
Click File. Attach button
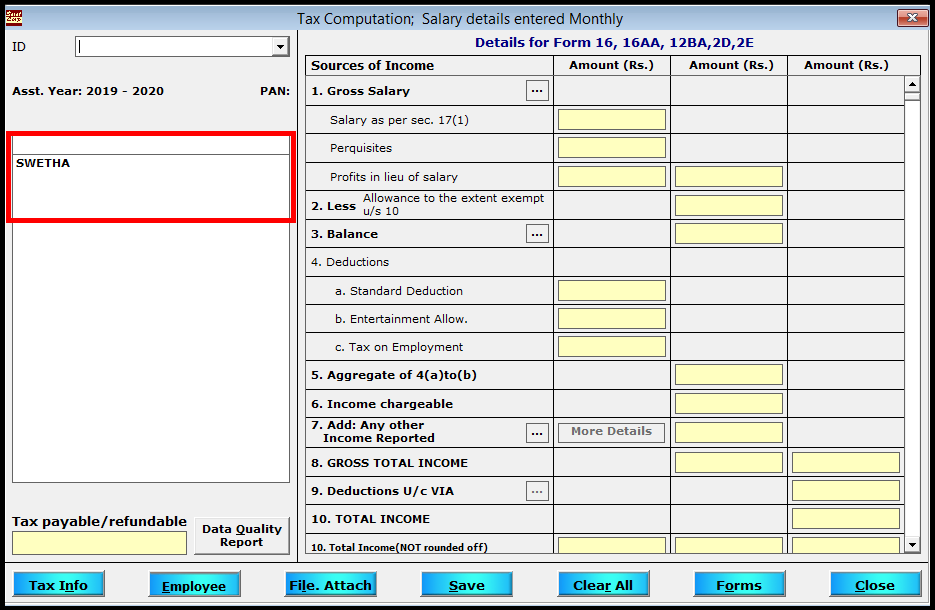[x=330, y=585]
